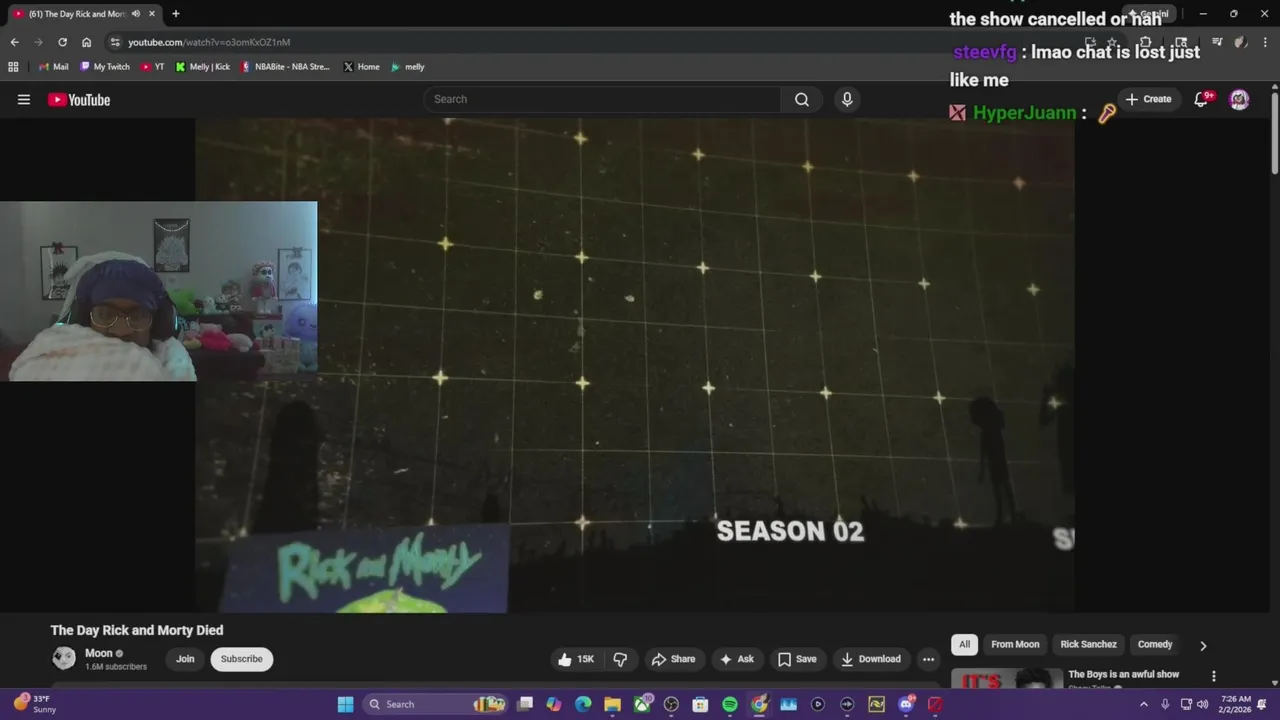Screen dimensions: 1280x720
Task: Mute the tab using its speaker icon
Action: [x=136, y=14]
